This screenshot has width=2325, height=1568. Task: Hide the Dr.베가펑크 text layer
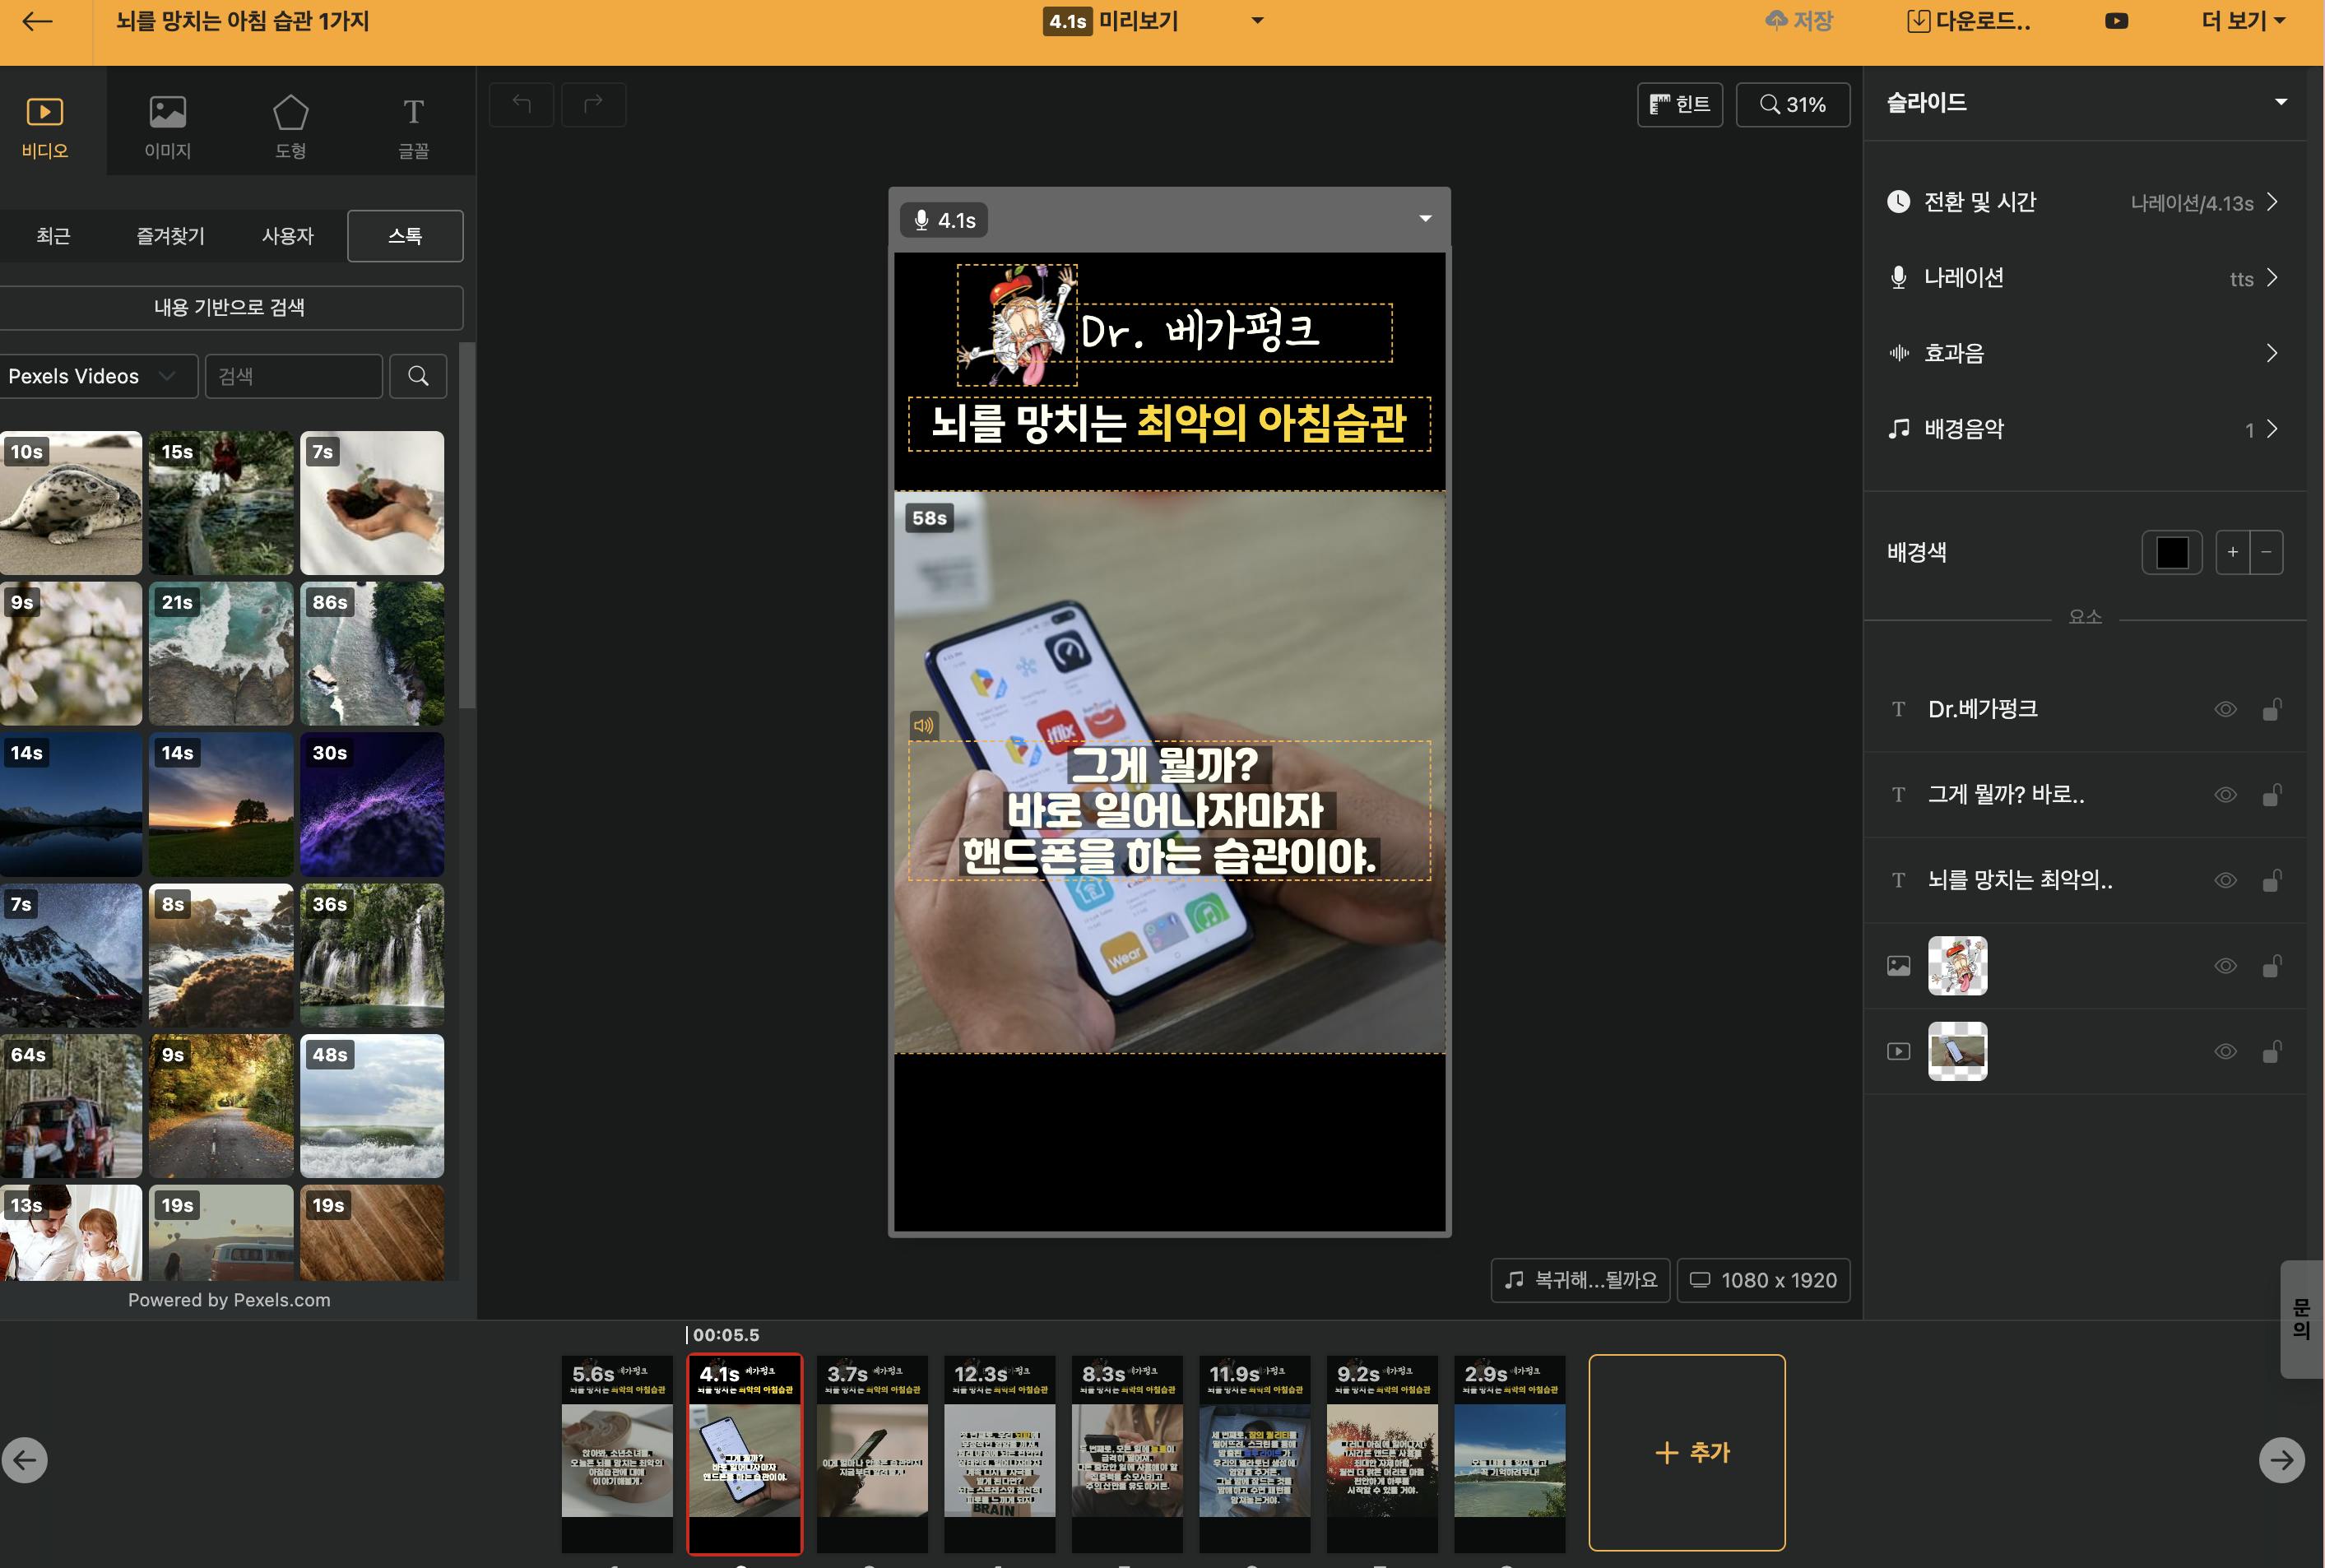click(x=2225, y=709)
